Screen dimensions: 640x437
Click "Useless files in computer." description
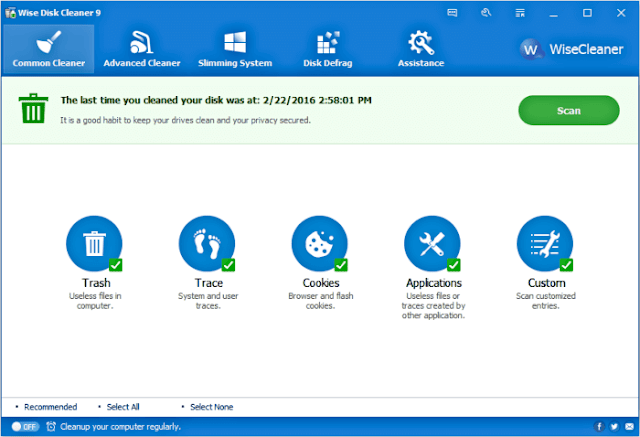click(95, 301)
